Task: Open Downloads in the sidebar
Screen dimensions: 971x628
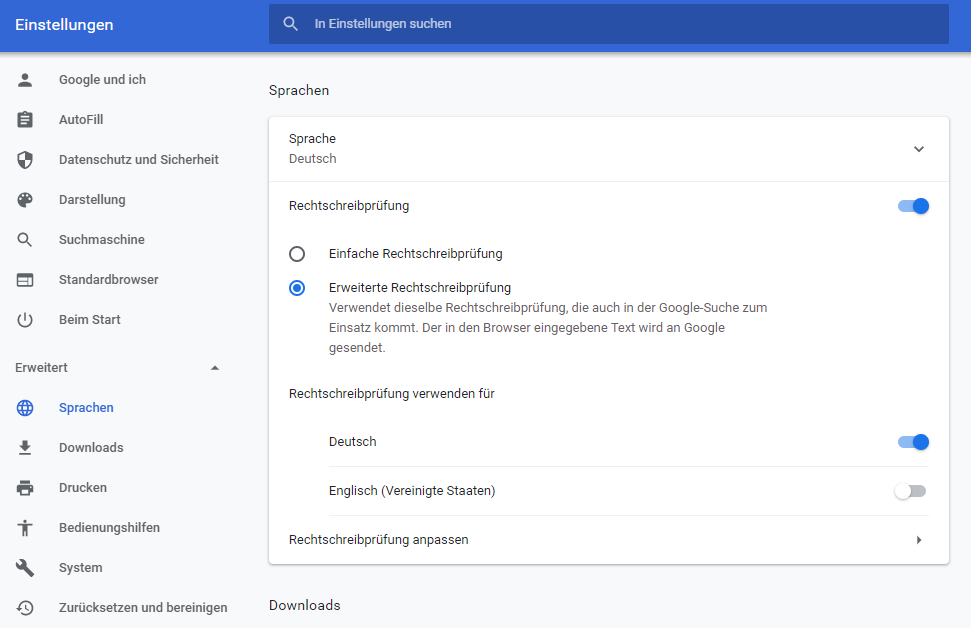Action: point(91,448)
